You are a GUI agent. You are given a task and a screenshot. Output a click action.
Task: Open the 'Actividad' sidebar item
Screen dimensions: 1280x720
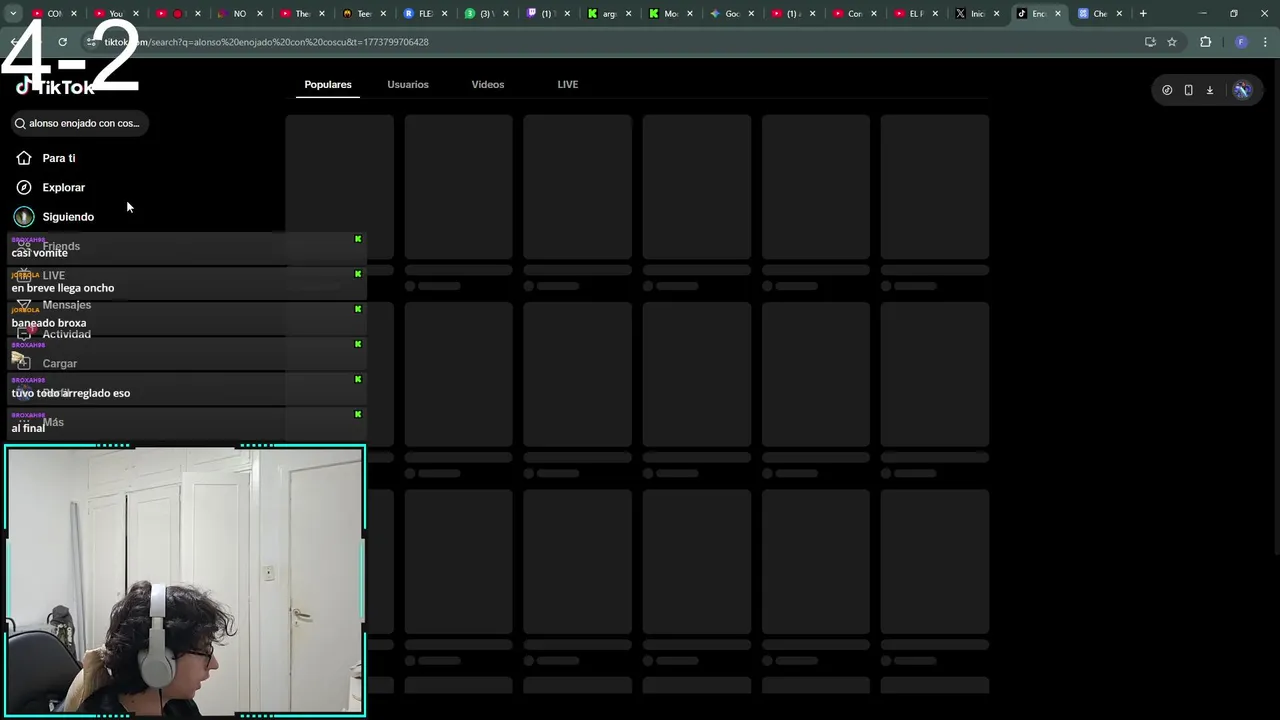[53, 334]
